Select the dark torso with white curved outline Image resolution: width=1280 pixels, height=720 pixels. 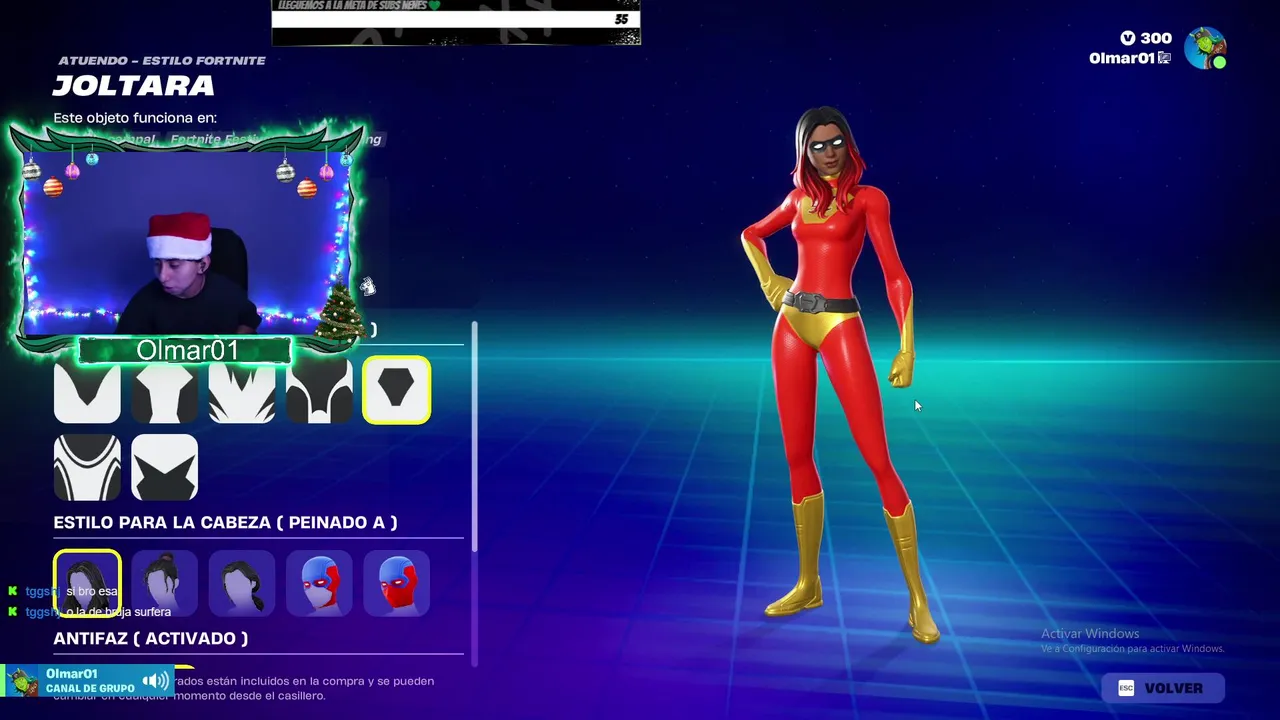[x=320, y=391]
